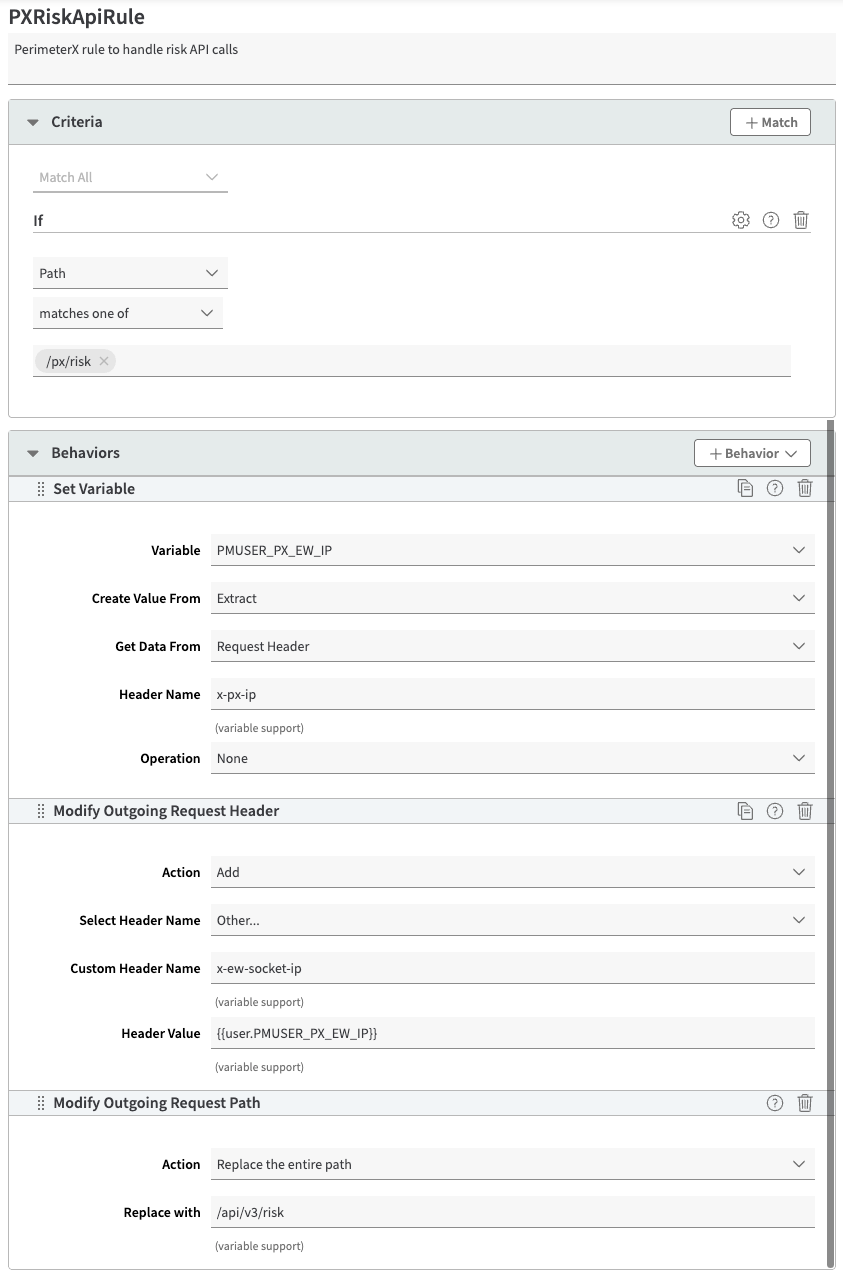Image resolution: width=843 pixels, height=1277 pixels.
Task: Delete the If criteria with trash icon
Action: (x=801, y=220)
